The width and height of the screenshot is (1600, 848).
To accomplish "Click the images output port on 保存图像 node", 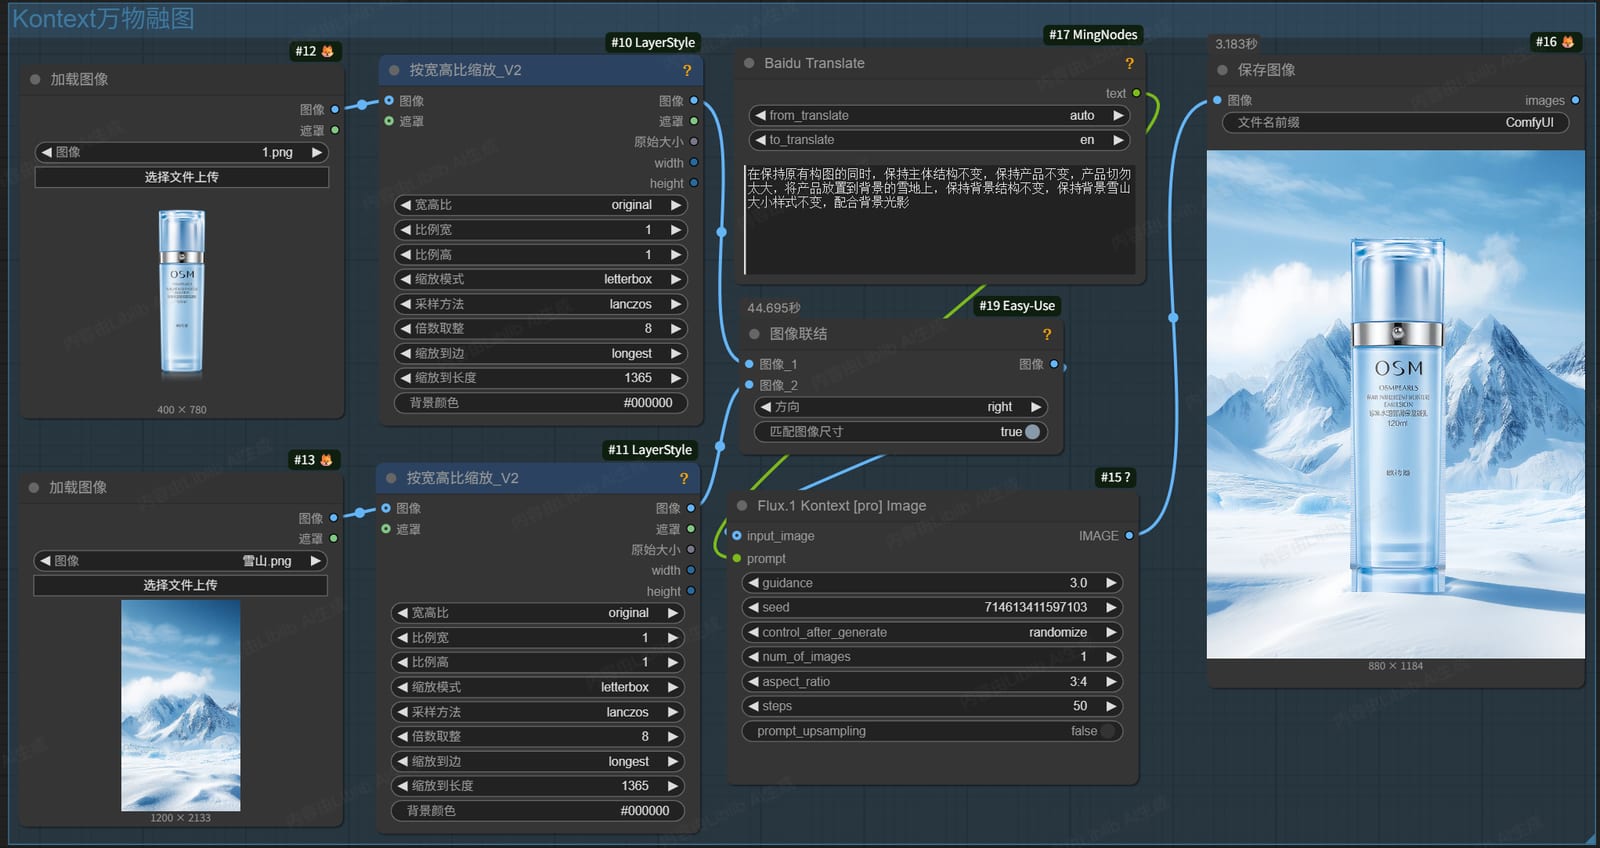I will pos(1575,100).
